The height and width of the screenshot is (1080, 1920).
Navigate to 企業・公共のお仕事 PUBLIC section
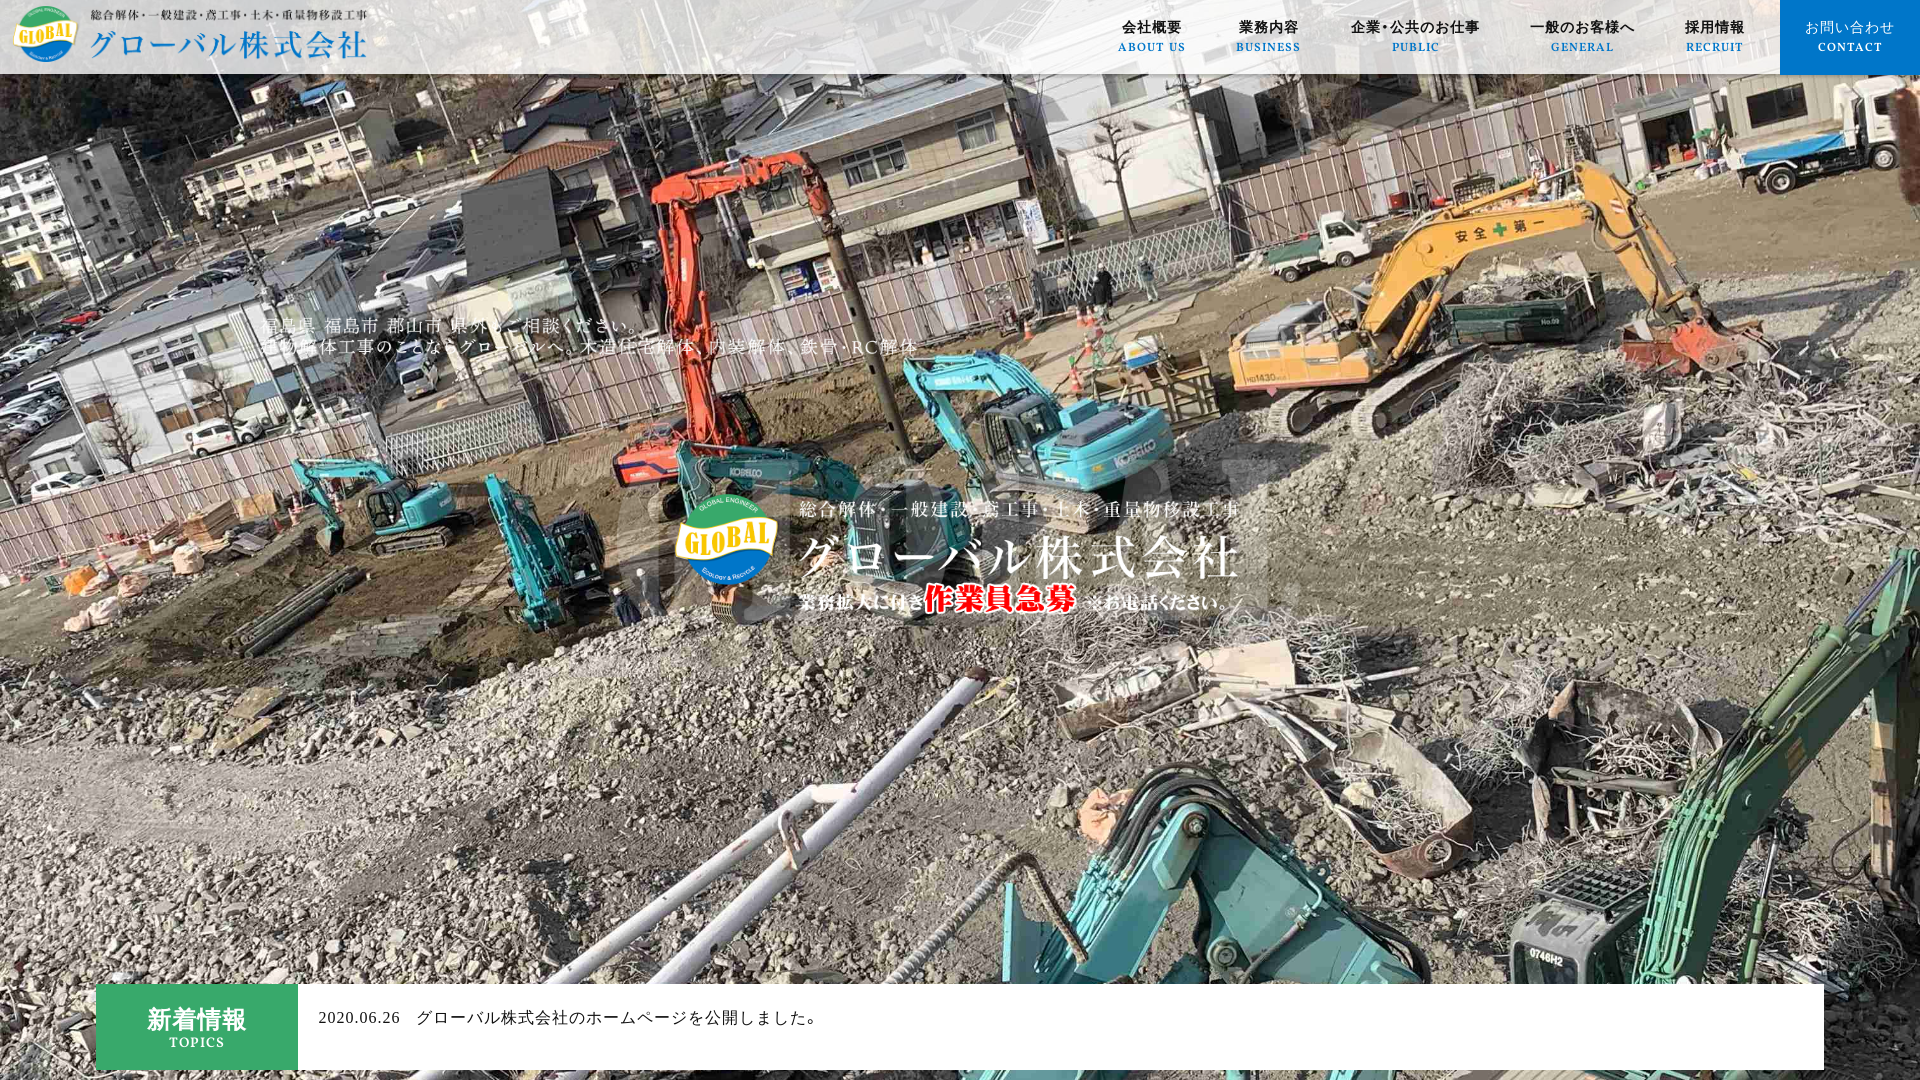click(x=1416, y=36)
